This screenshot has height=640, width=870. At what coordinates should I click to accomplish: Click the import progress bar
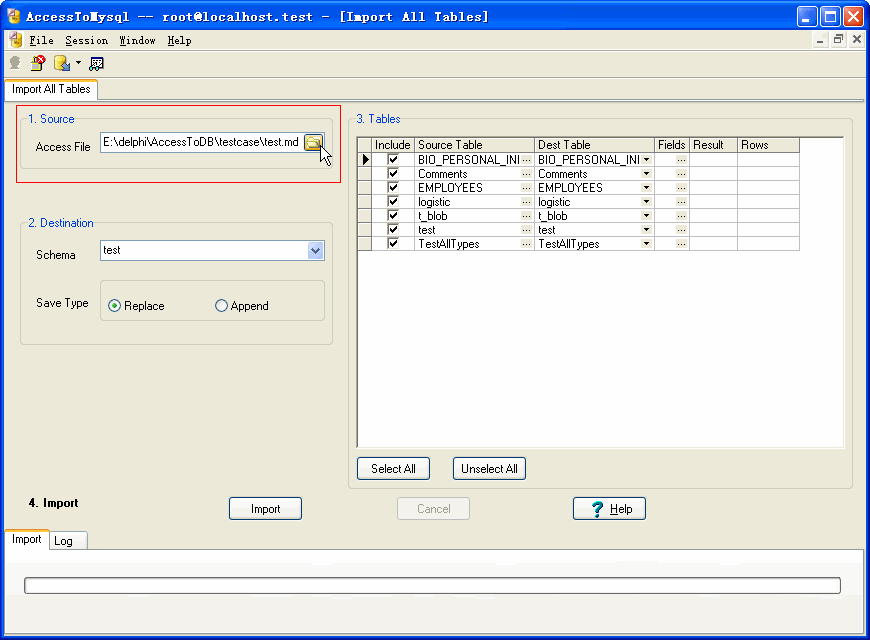coord(432,586)
